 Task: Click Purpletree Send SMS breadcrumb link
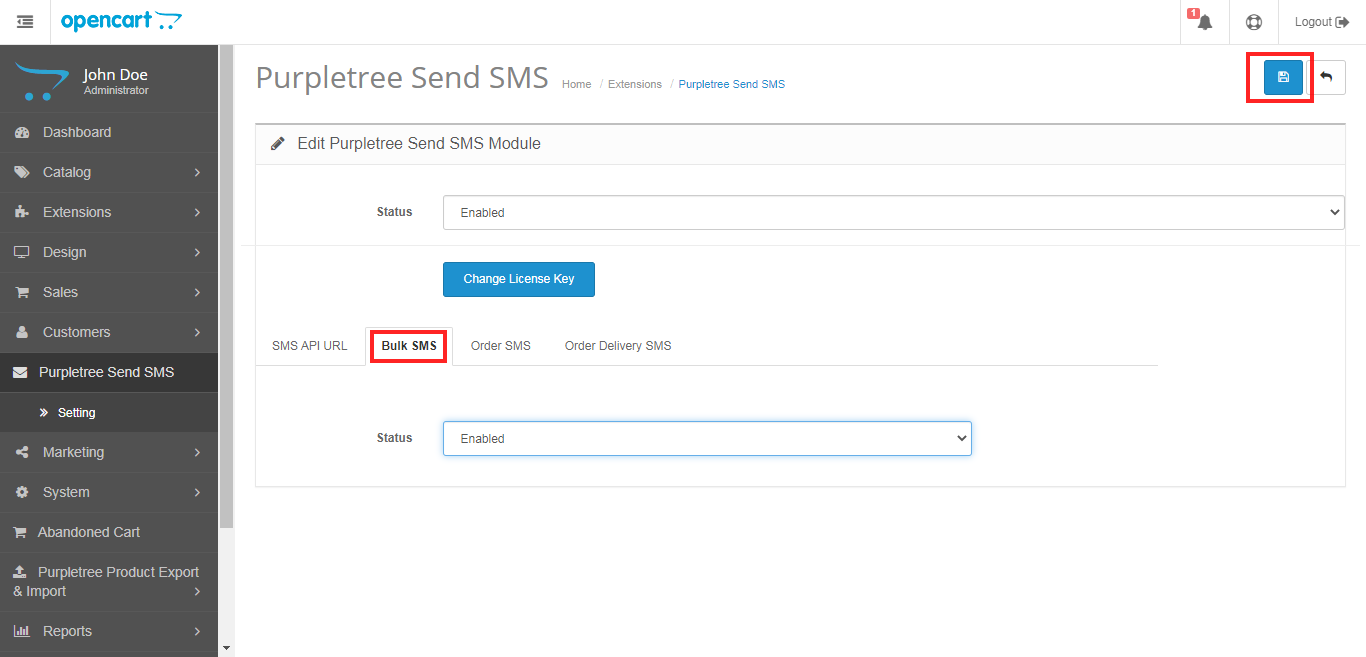(732, 84)
